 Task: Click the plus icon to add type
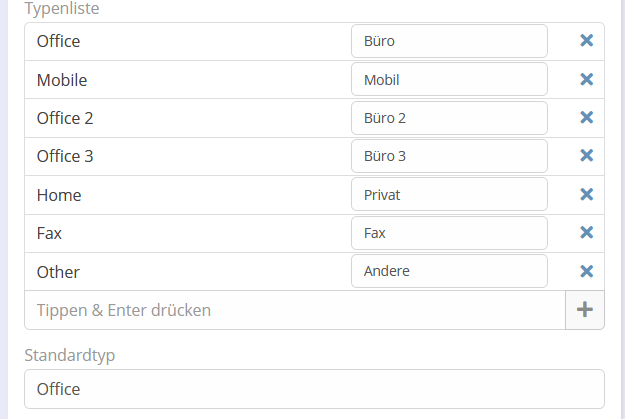(x=585, y=310)
